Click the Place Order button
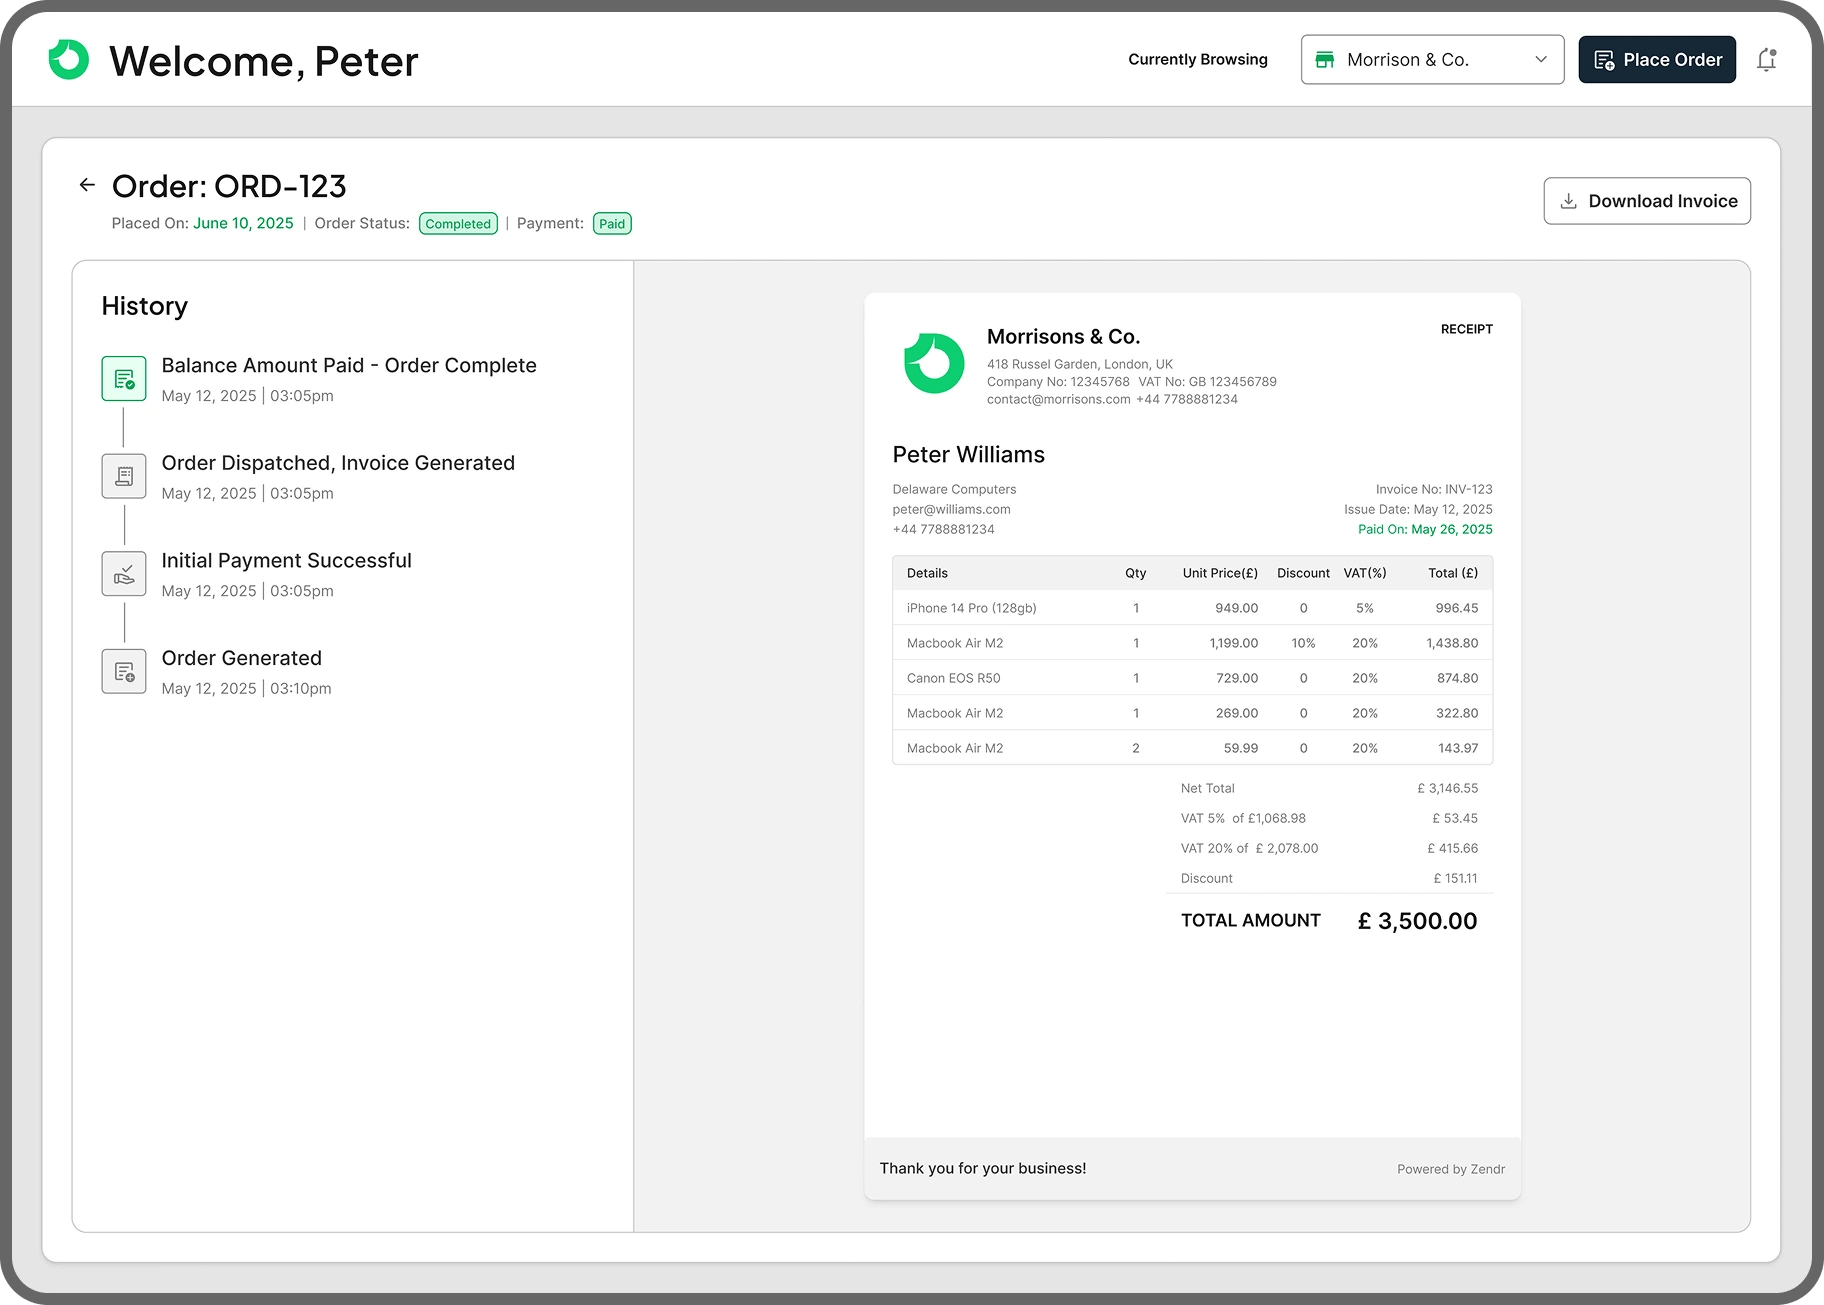 pos(1657,59)
